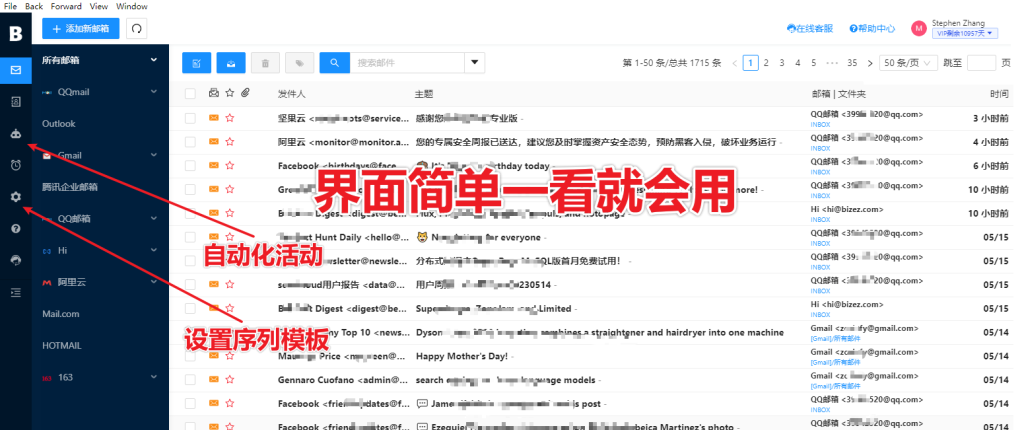Go to page 2 of the mail list
The height and width of the screenshot is (430, 1024).
tap(766, 63)
